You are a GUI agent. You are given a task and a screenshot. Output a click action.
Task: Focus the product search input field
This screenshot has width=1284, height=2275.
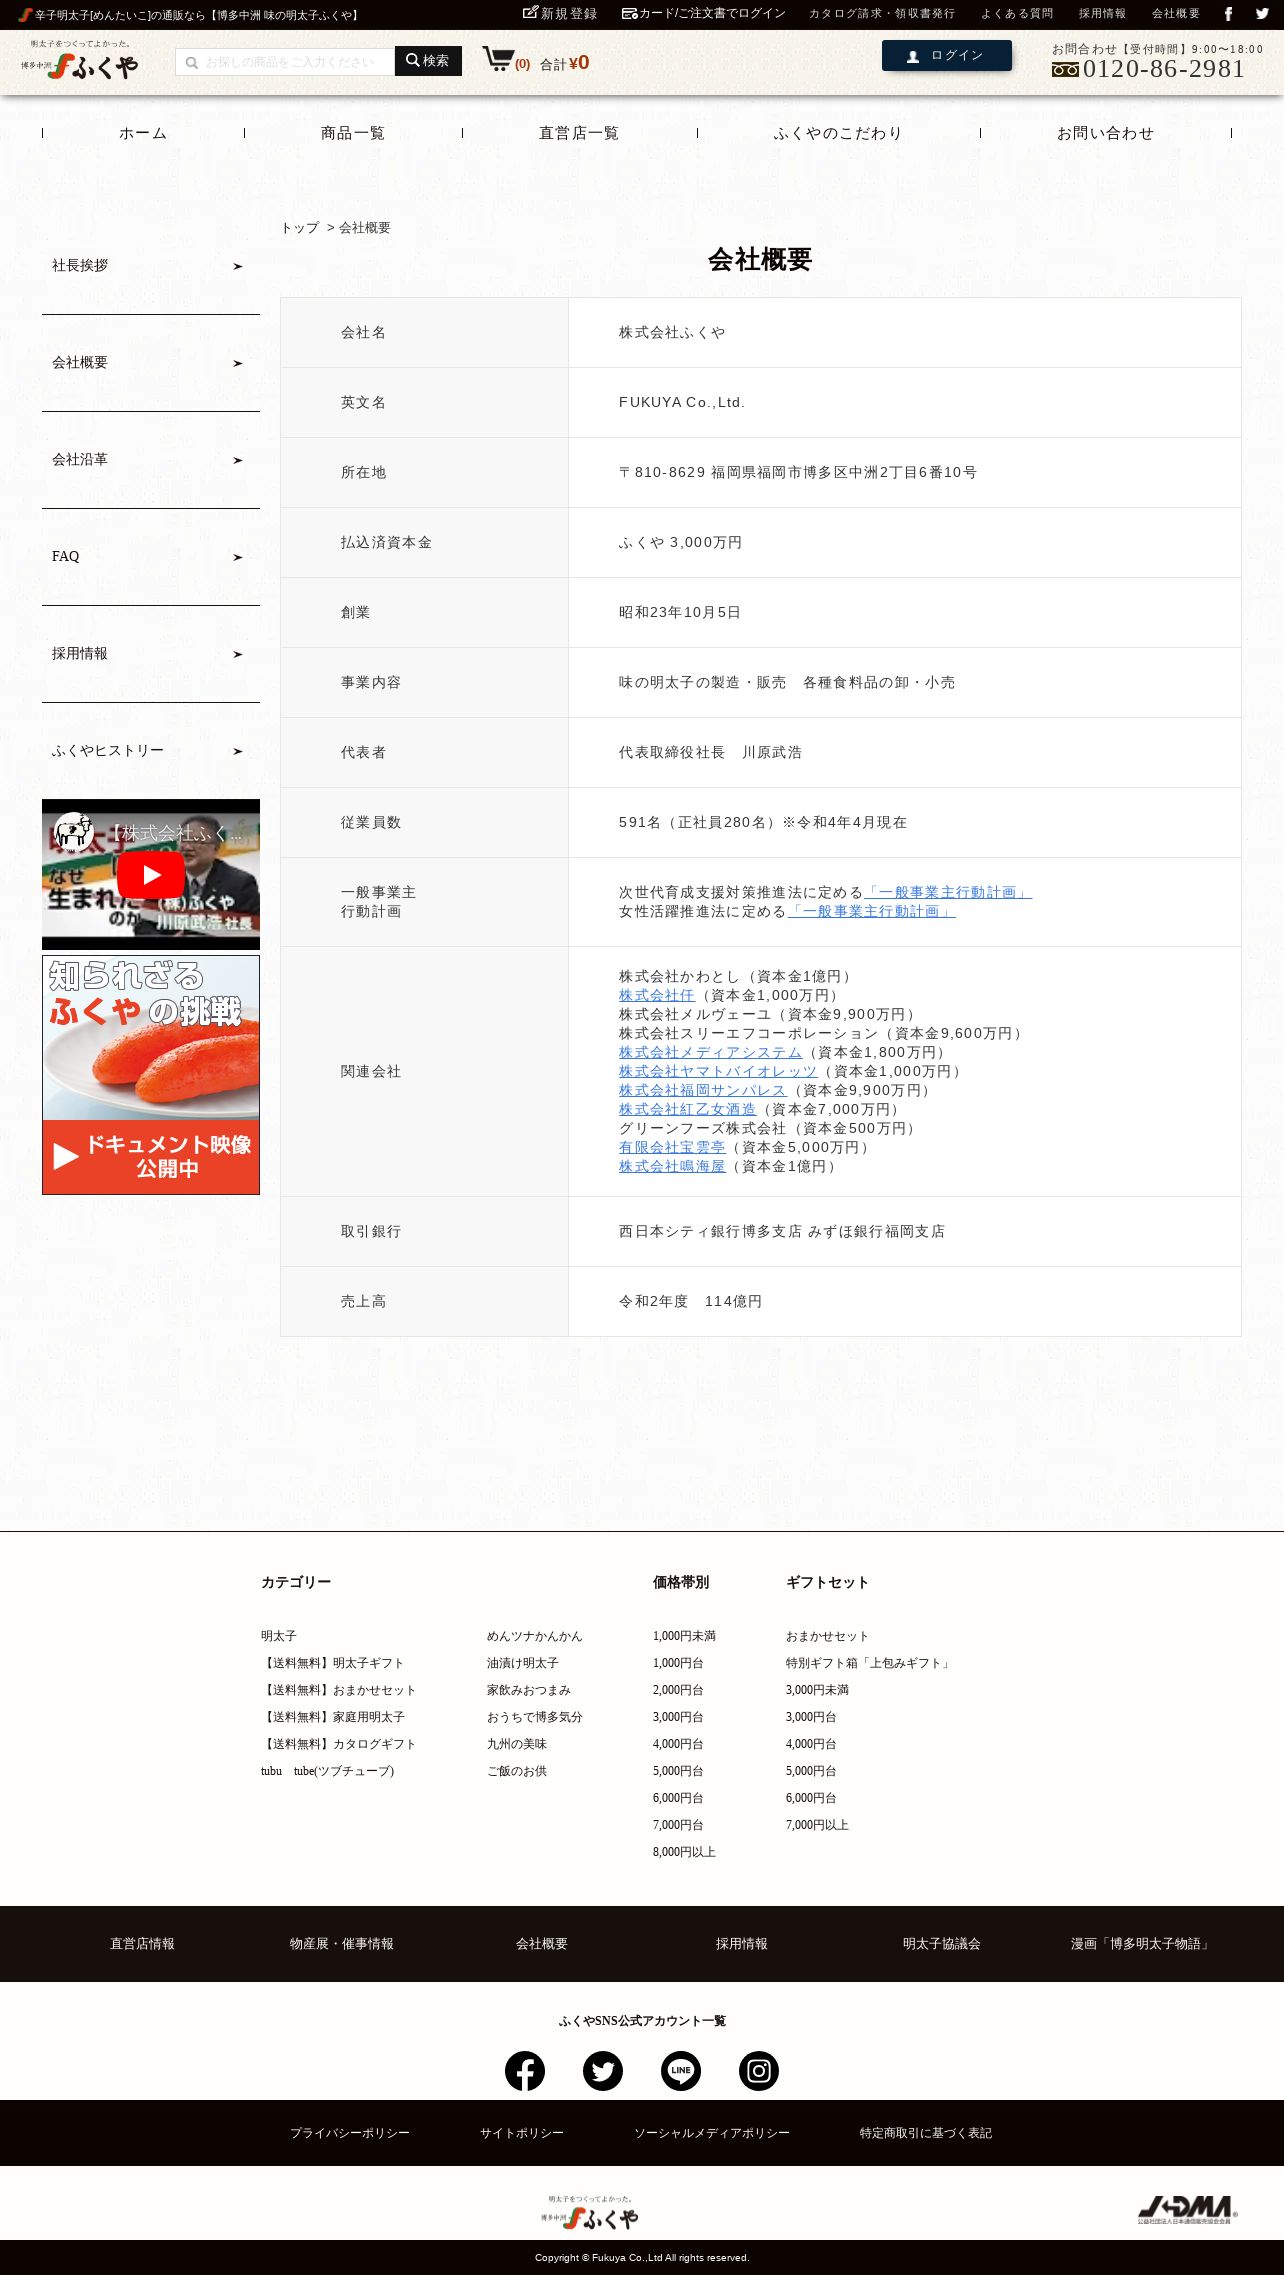(x=285, y=62)
